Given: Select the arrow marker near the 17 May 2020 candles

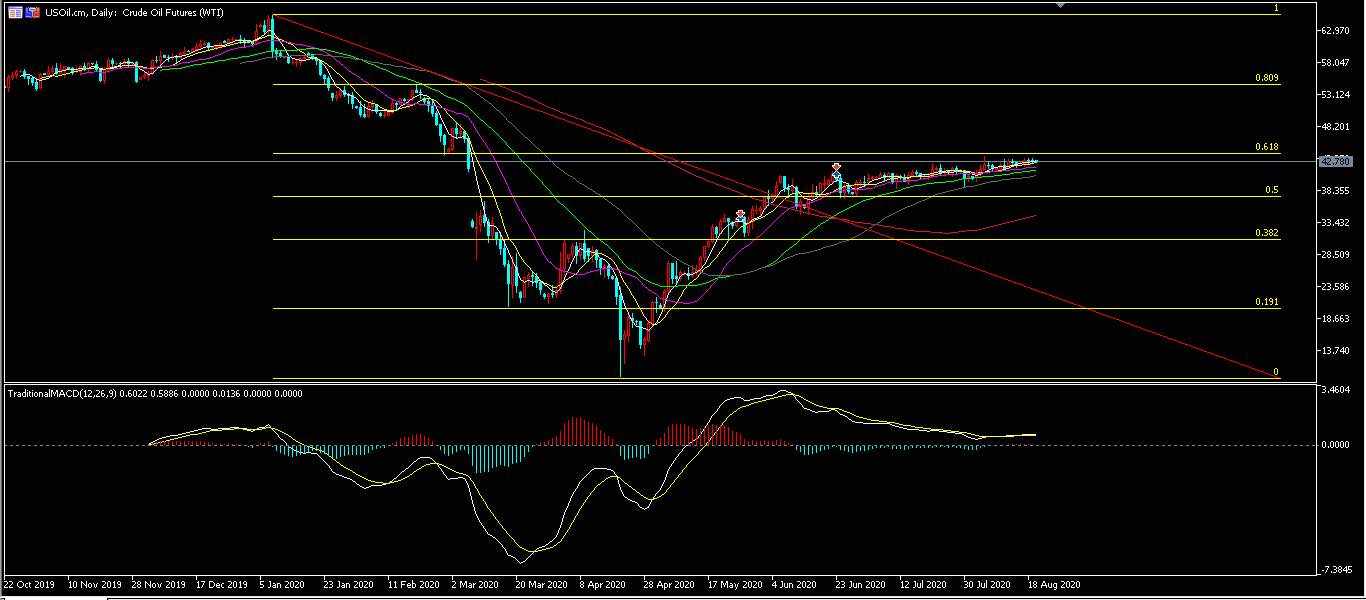Looking at the screenshot, I should [740, 215].
